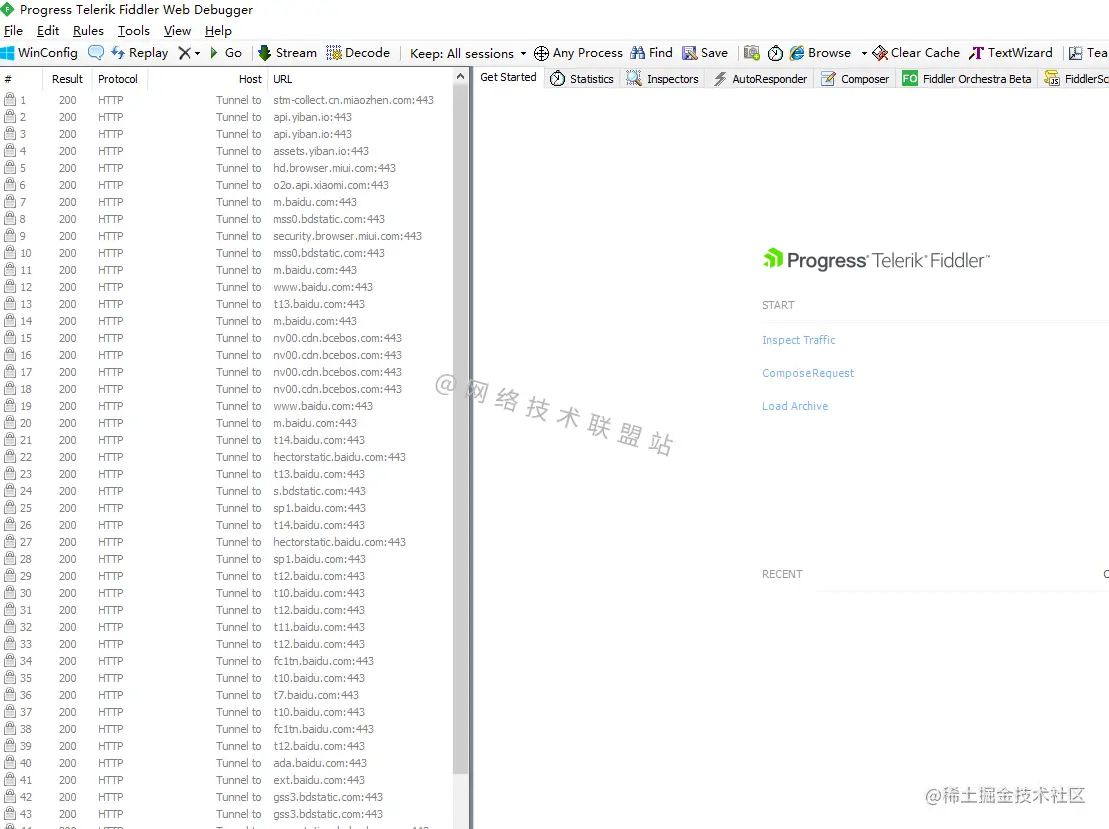
Task: Switch to the Statistics tab
Action: [x=581, y=79]
